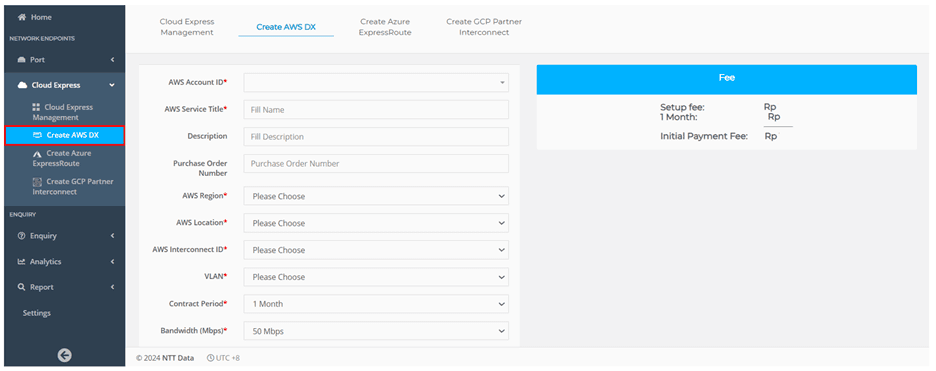This screenshot has height=371, width=936.
Task: Switch to the Create GCP Partner Interconnect tab
Action: (484, 27)
